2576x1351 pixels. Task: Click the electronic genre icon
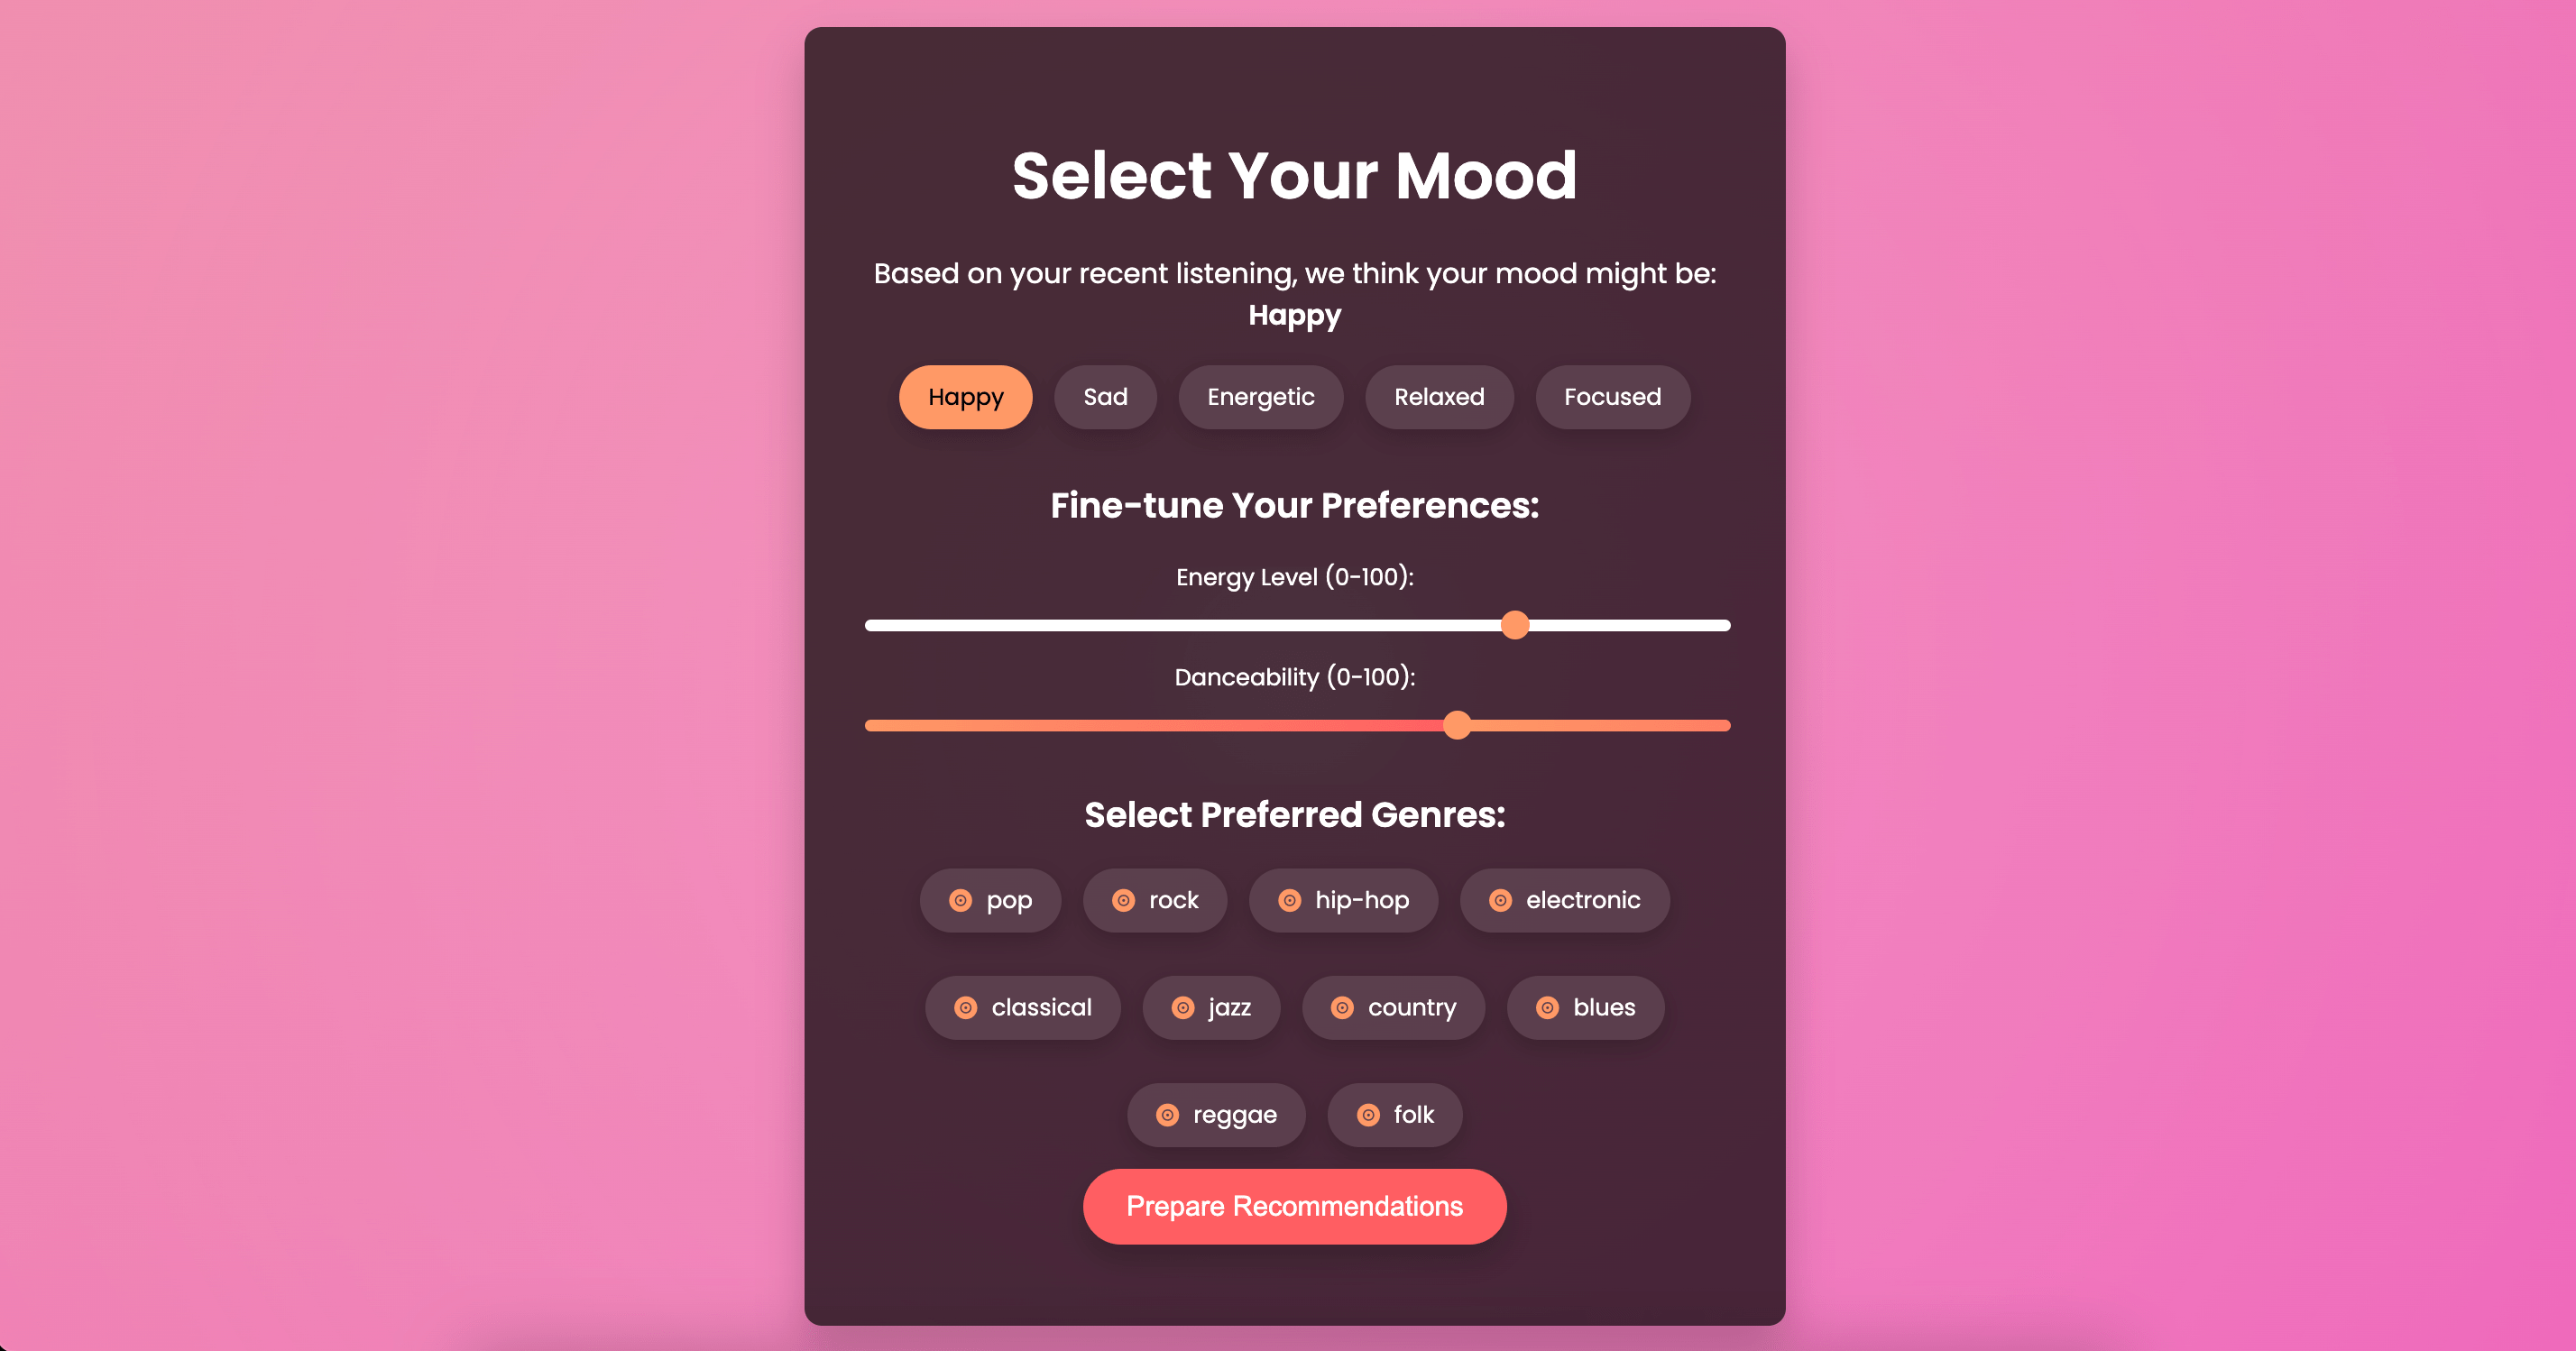tap(1499, 899)
